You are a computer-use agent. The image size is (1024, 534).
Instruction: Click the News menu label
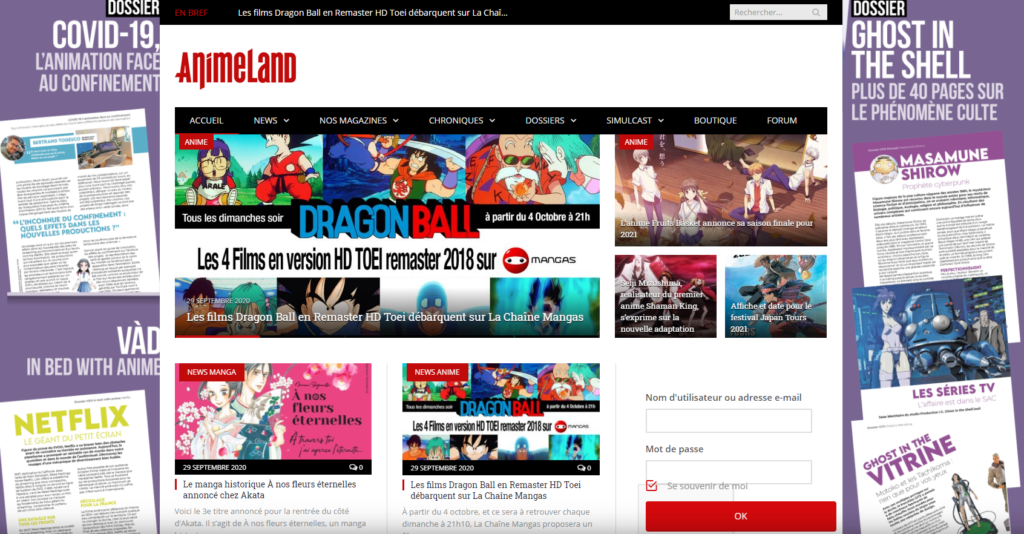265,121
